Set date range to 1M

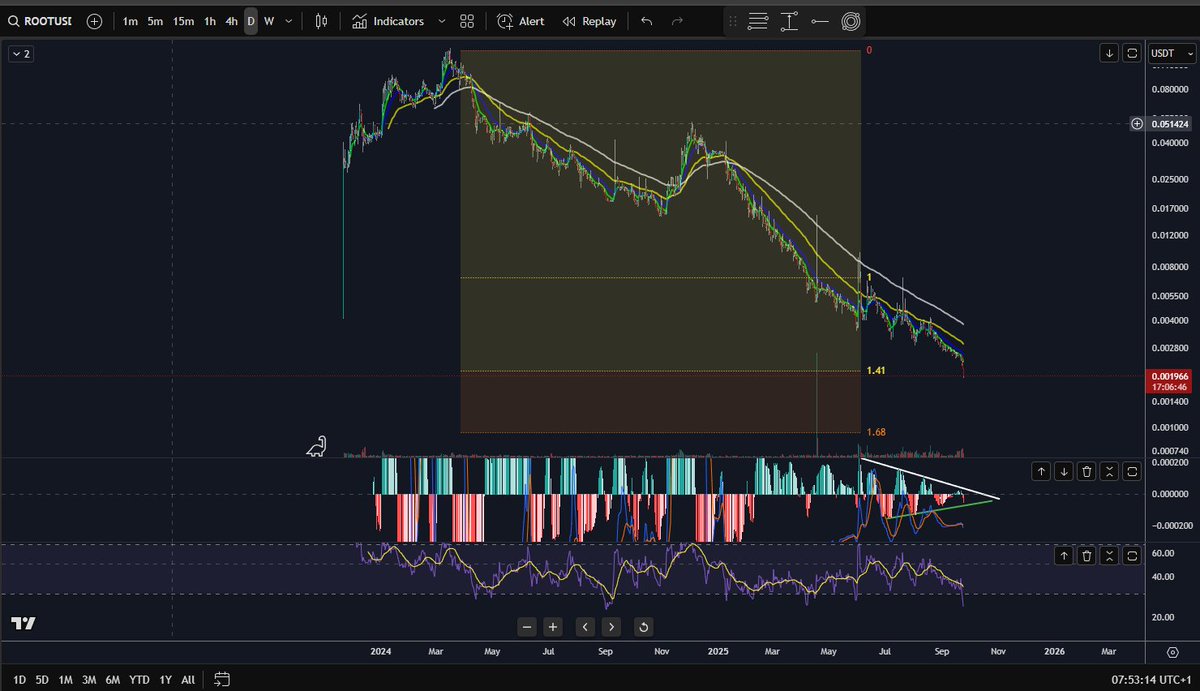click(x=66, y=680)
